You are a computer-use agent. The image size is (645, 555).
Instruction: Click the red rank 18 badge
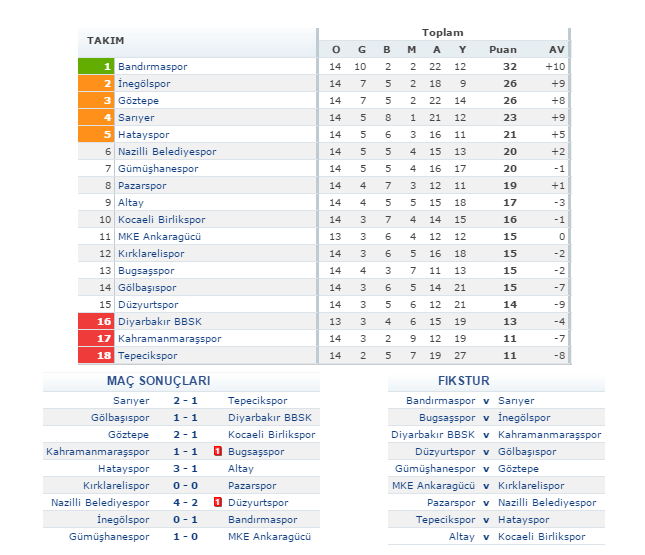coord(97,355)
